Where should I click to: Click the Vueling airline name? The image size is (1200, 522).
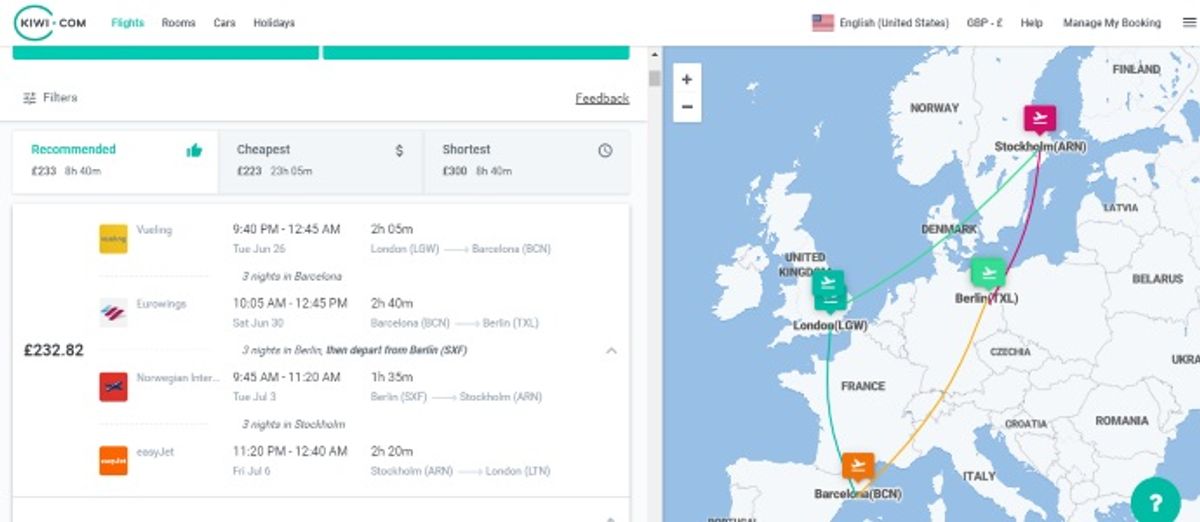(x=154, y=230)
